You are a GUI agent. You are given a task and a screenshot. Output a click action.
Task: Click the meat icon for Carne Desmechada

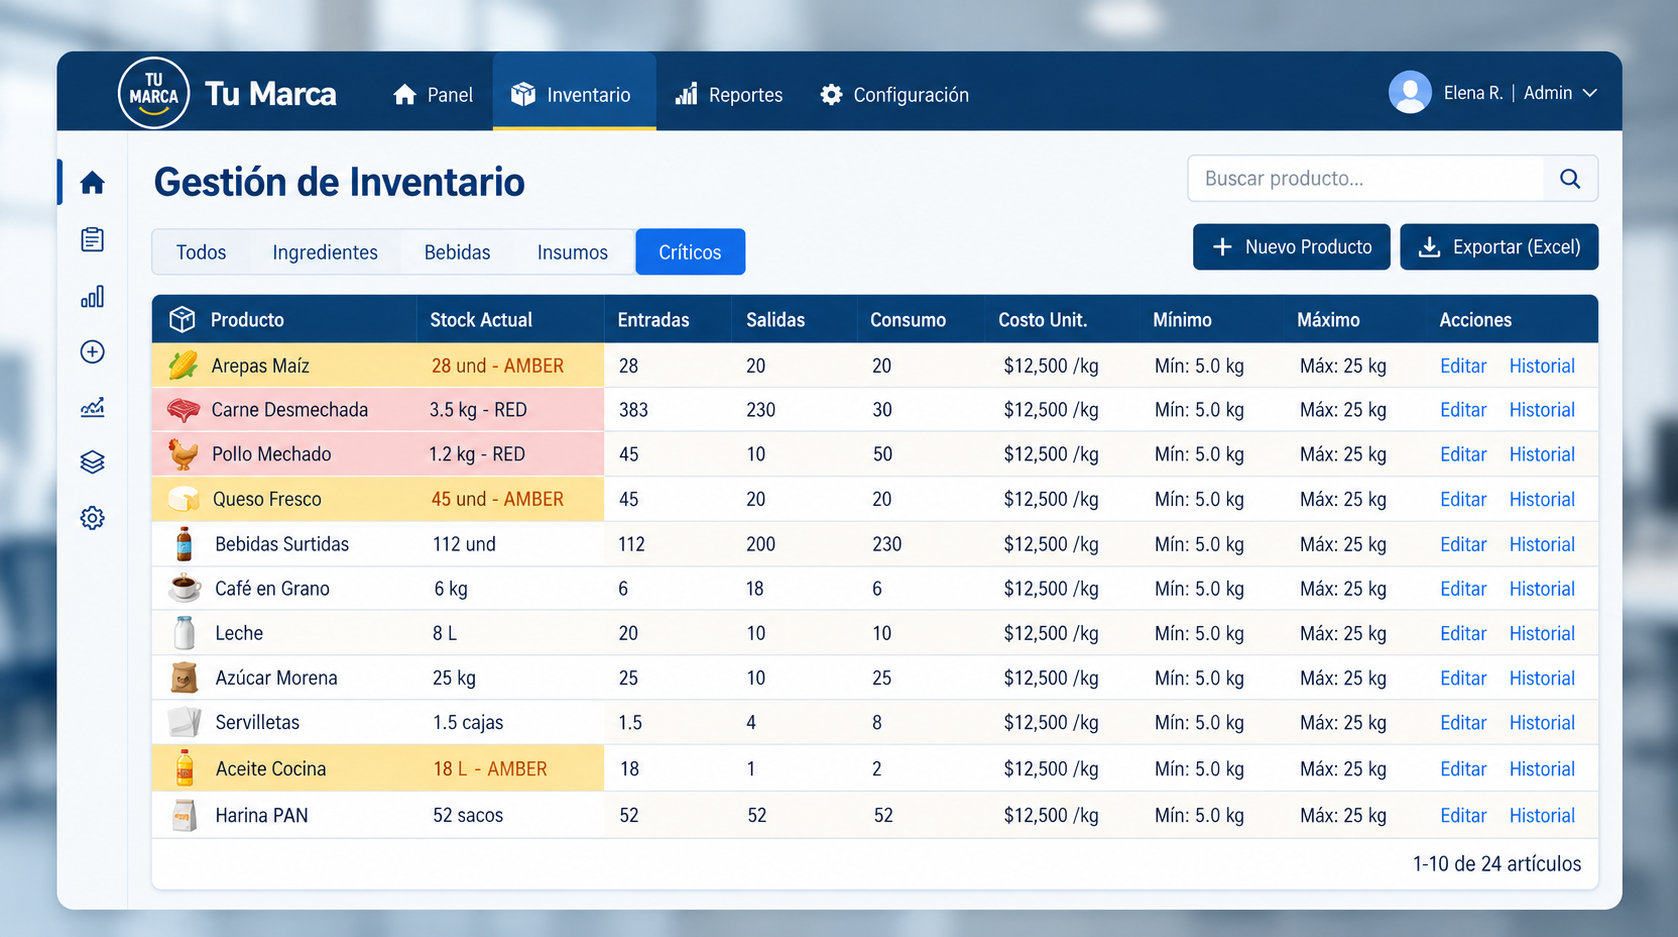(183, 410)
